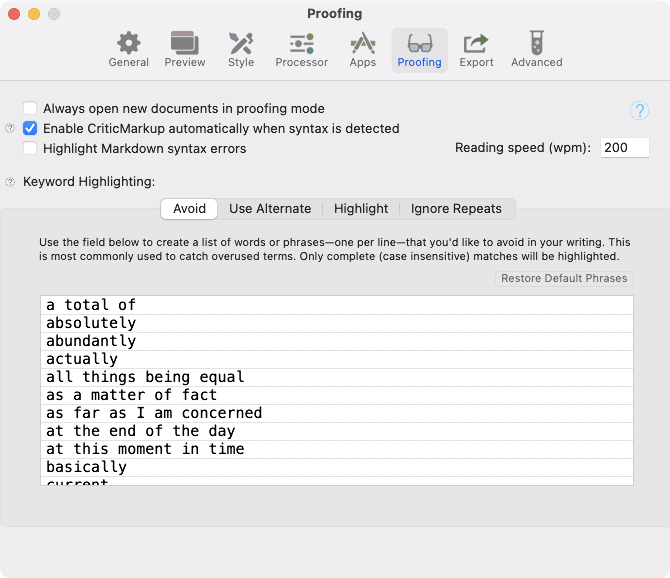The height and width of the screenshot is (578, 670).
Task: Select 'all things being equal' row
Action: (337, 377)
